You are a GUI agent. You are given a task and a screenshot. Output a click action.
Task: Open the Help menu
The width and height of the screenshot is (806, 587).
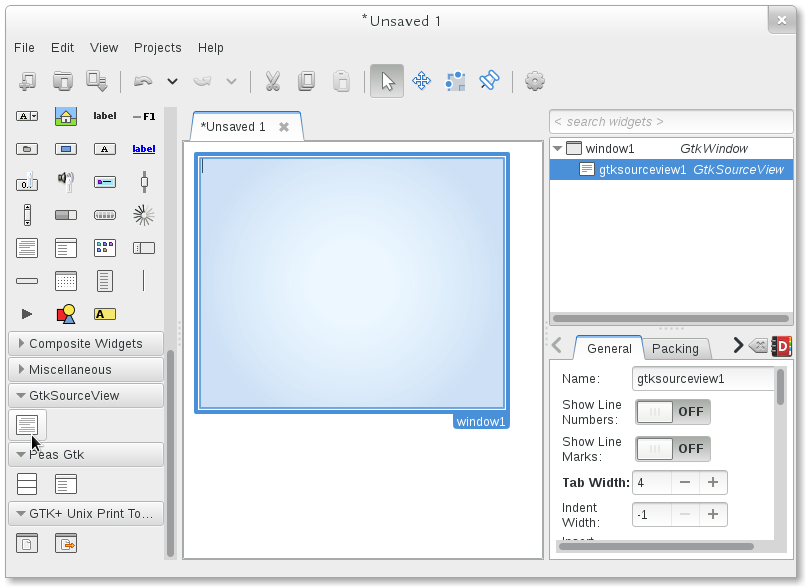(211, 48)
